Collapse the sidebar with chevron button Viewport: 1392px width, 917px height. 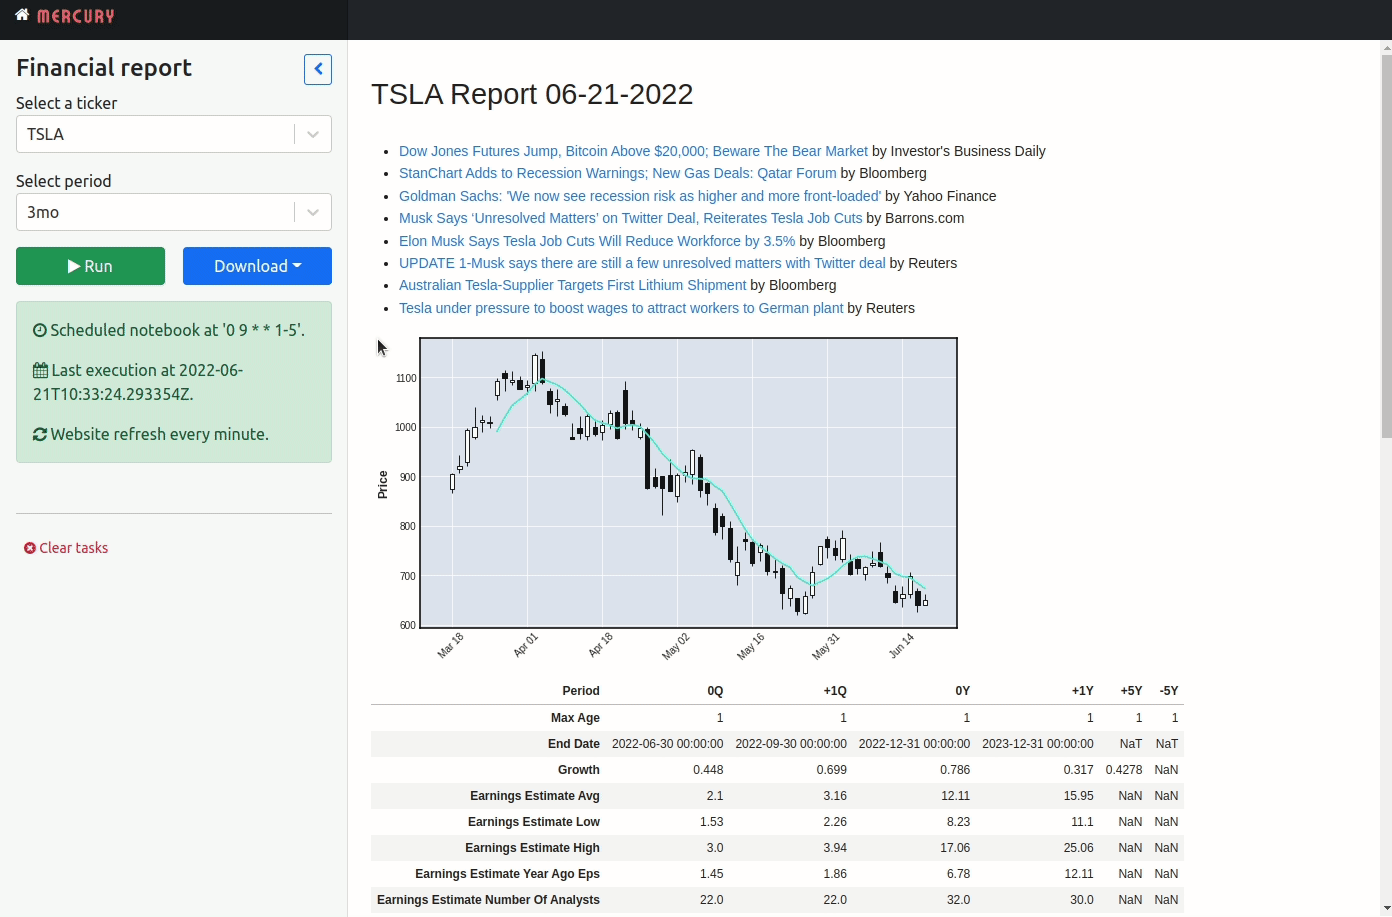[x=318, y=69]
